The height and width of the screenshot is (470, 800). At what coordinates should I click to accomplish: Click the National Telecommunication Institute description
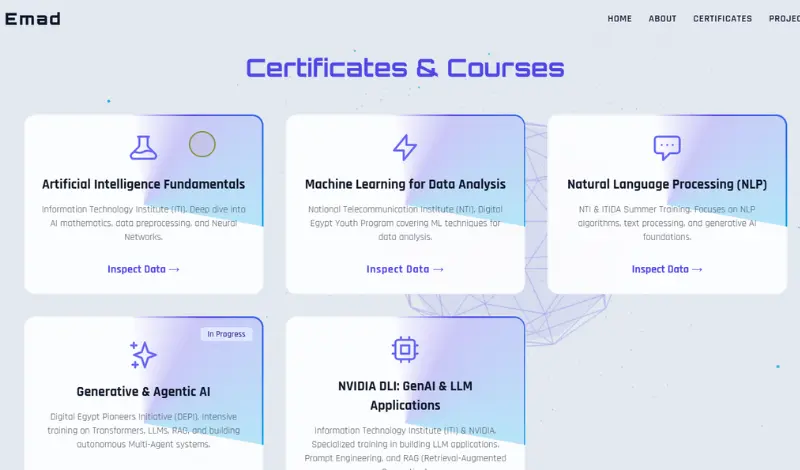coord(405,223)
